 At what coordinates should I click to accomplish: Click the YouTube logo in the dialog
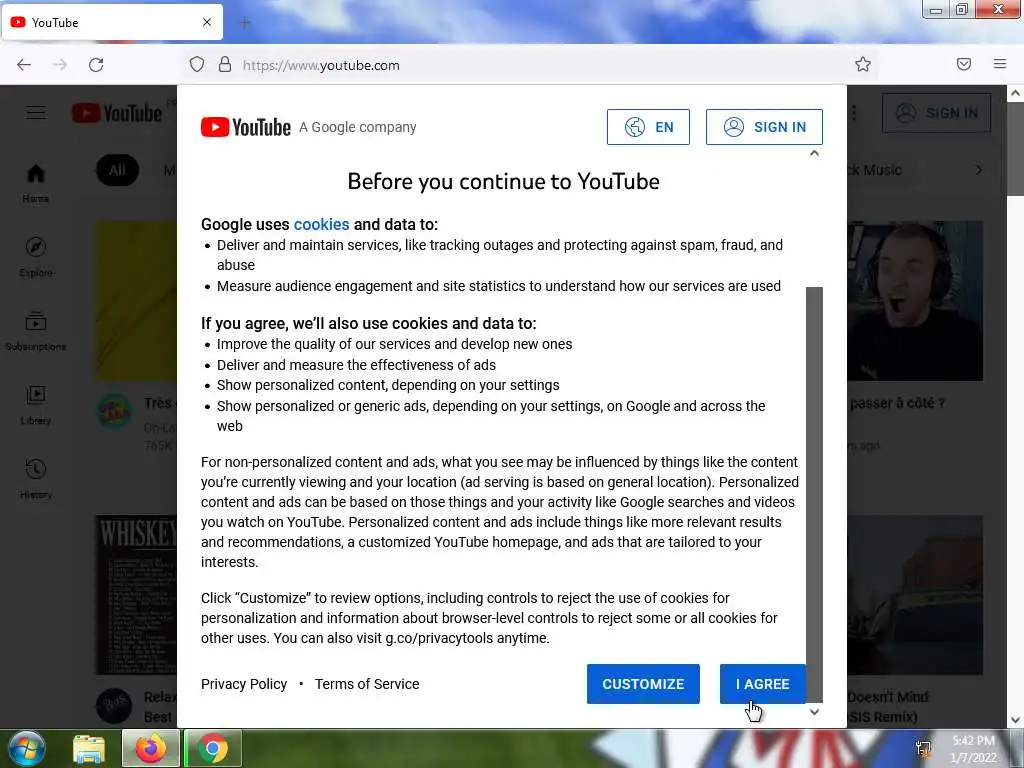click(x=246, y=127)
